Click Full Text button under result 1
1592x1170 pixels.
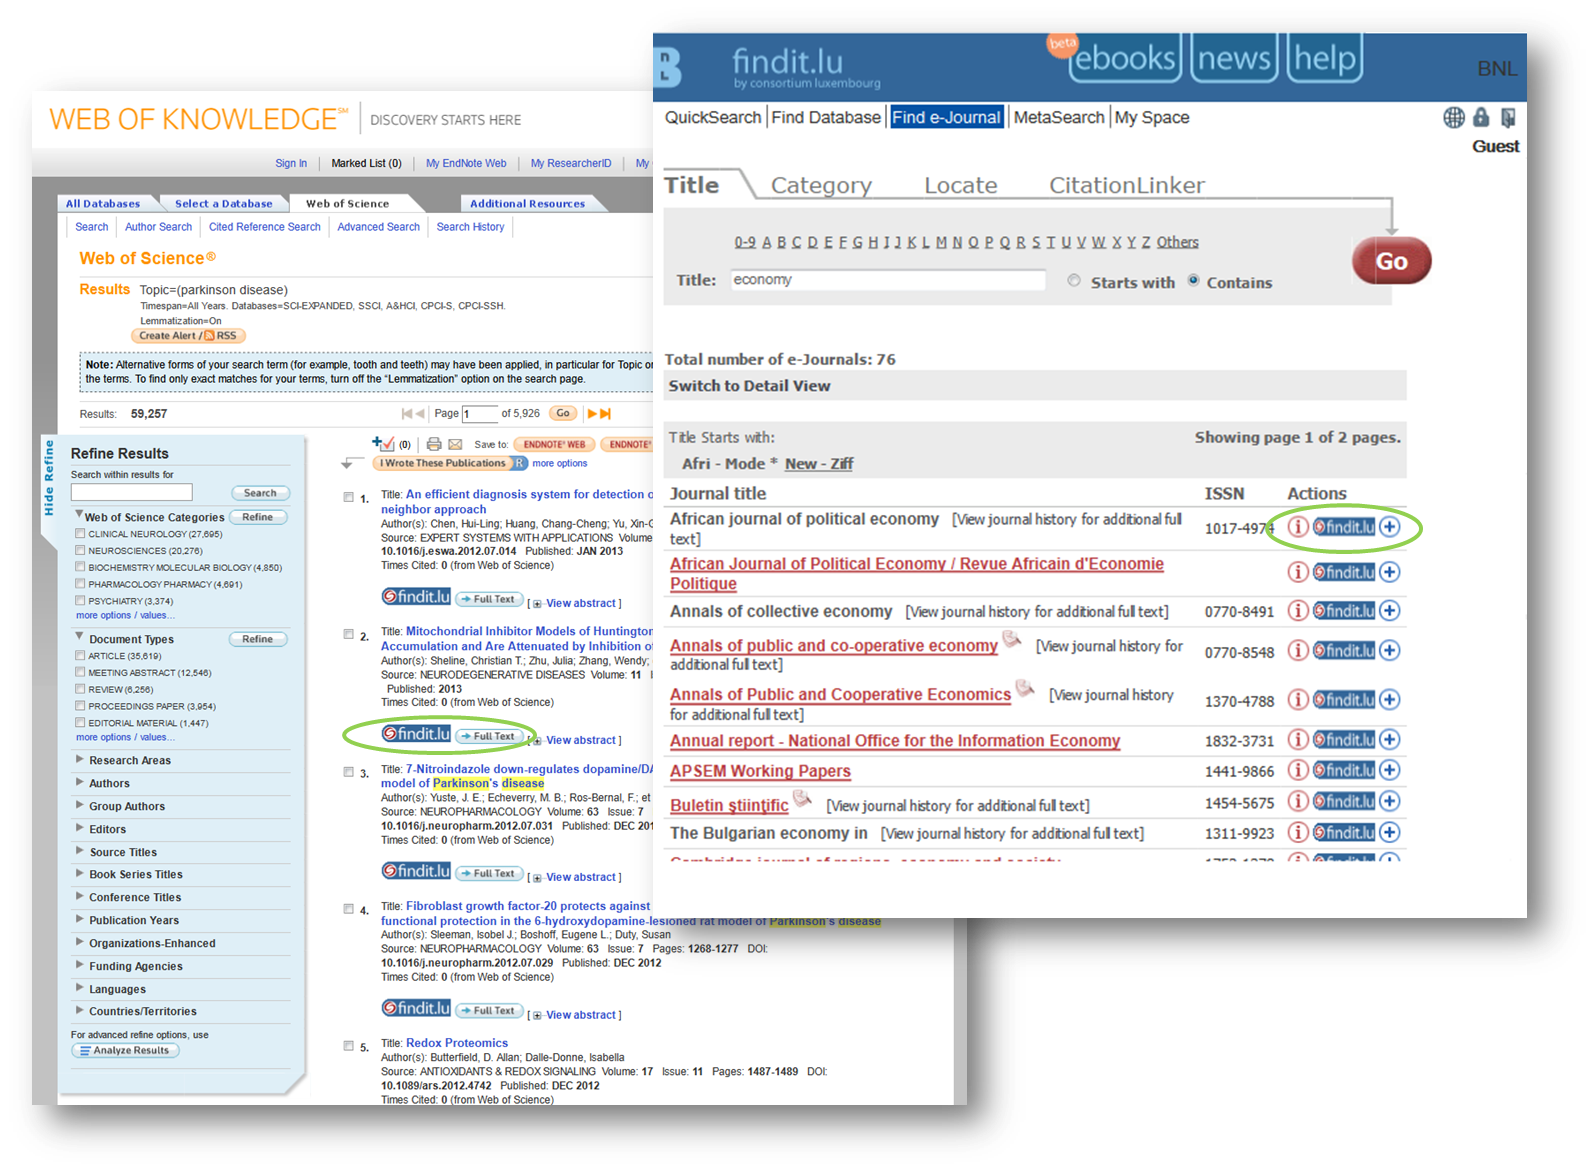[490, 599]
